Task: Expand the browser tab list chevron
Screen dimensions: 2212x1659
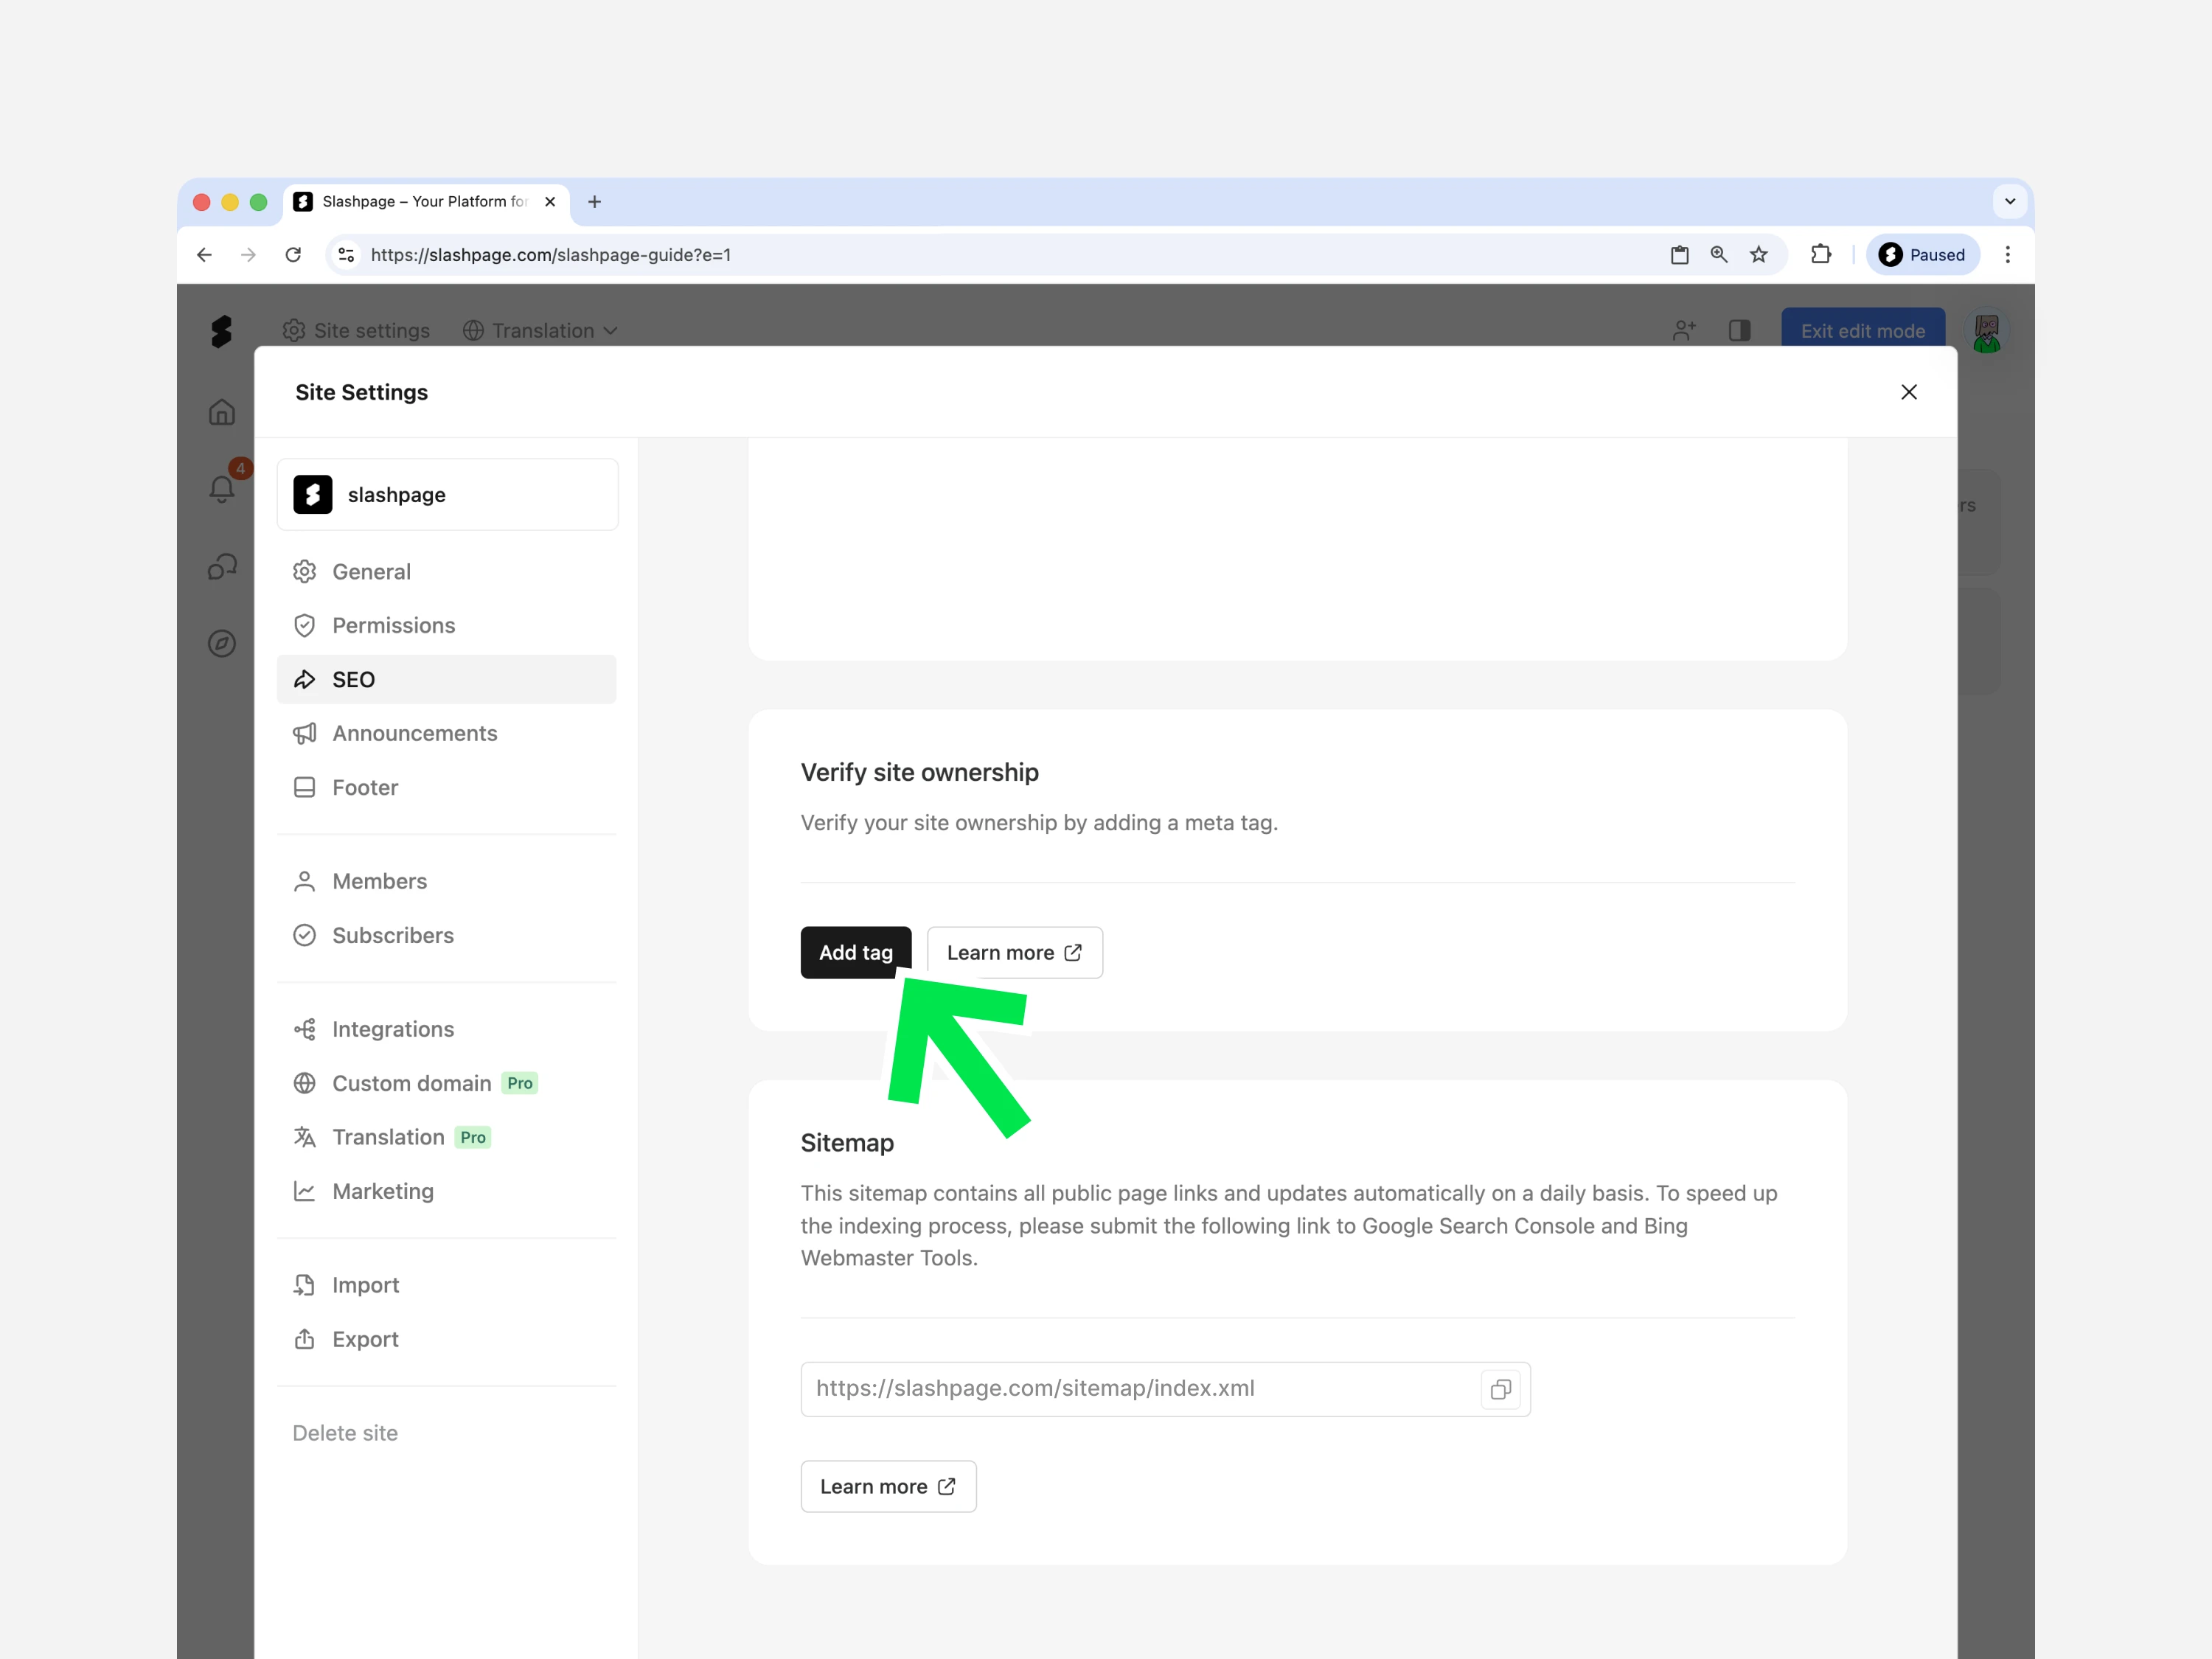Action: click(2009, 201)
